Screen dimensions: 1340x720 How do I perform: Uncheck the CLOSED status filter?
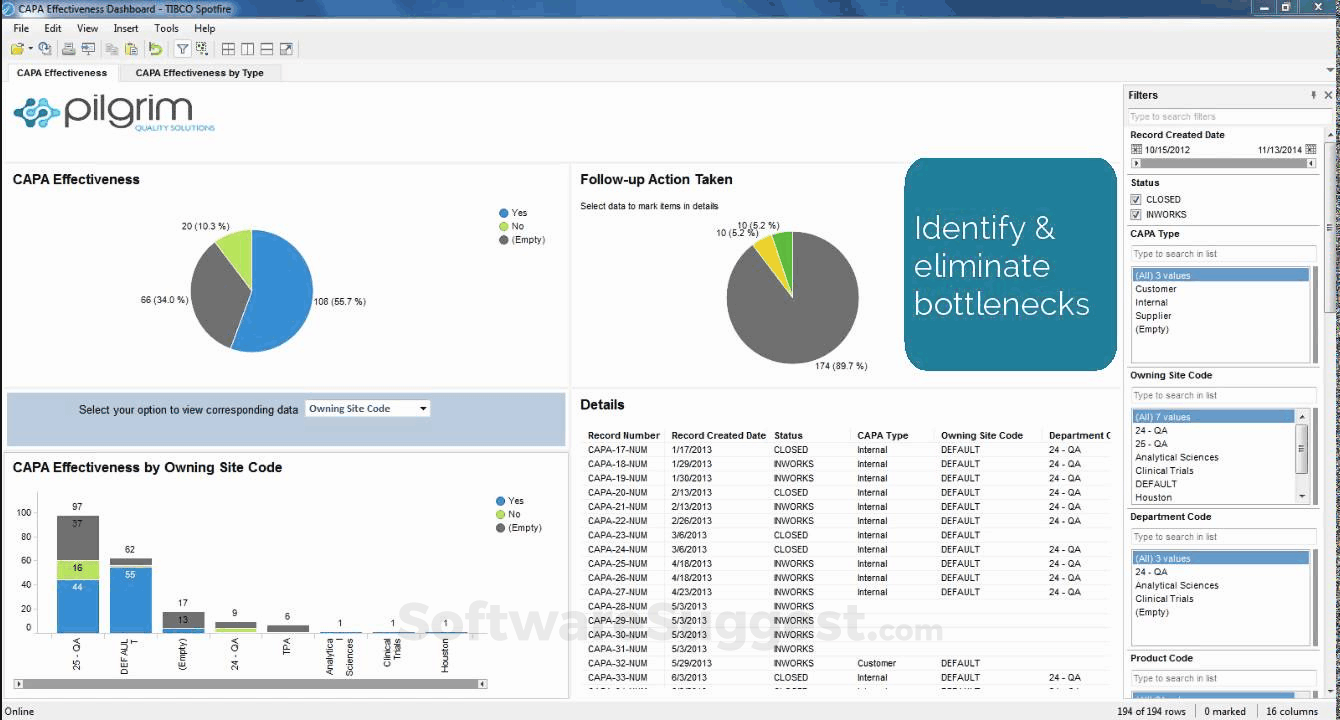tap(1136, 199)
